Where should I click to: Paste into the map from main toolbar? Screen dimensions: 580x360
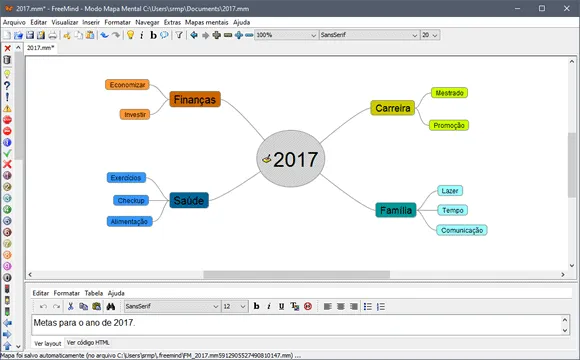90,35
